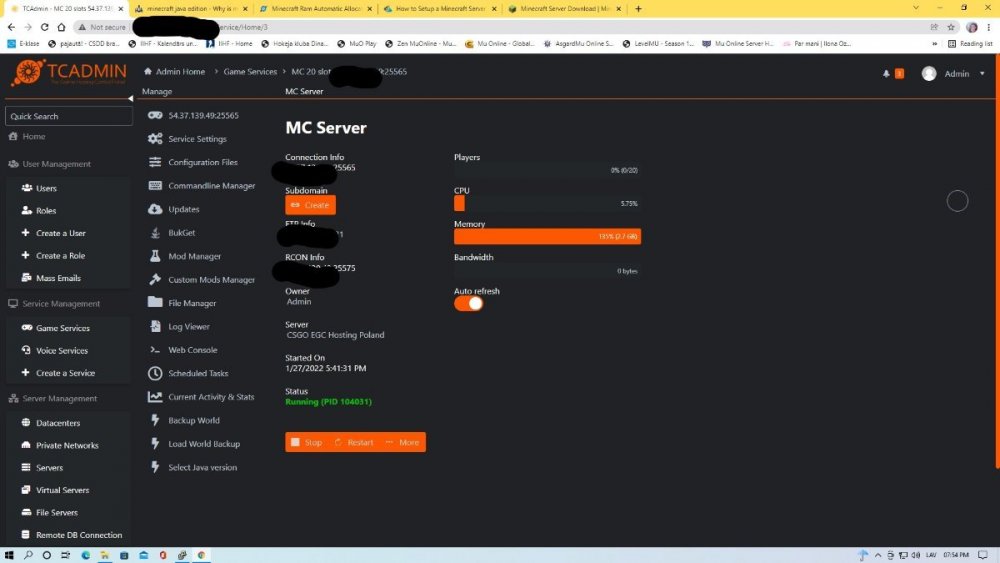Select Game Services in sidebar

click(x=62, y=328)
